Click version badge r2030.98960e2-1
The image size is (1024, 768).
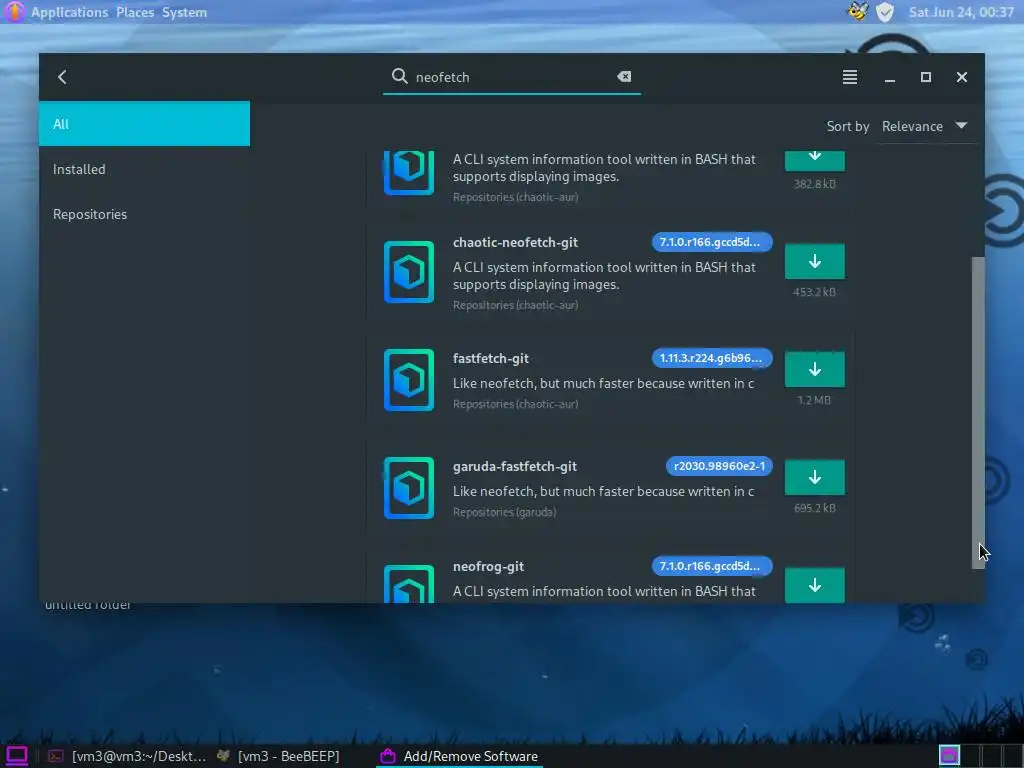[x=719, y=466]
